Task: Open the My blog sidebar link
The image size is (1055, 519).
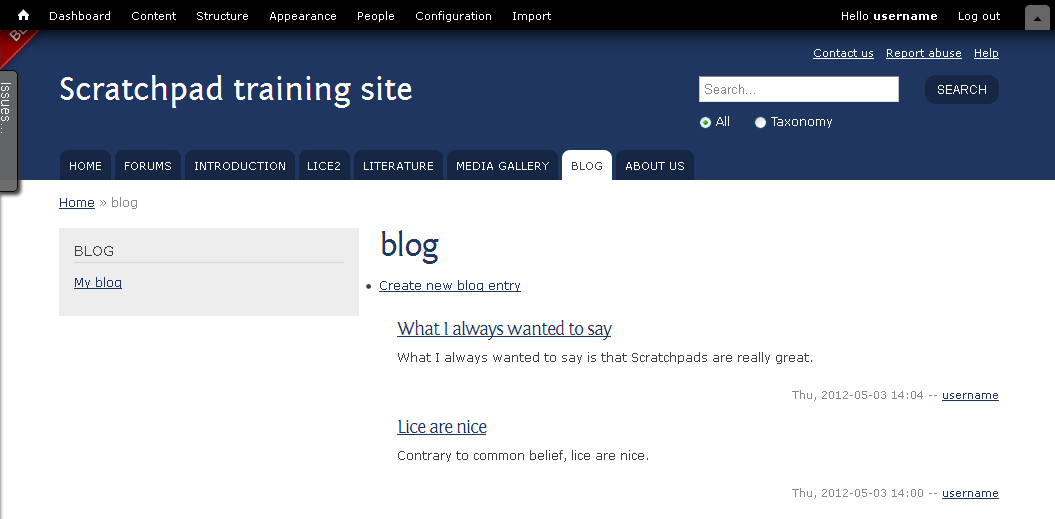Action: pyautogui.click(x=98, y=283)
